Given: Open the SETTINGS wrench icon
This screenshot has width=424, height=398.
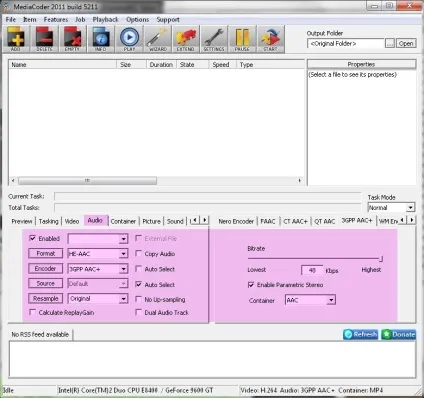Looking at the screenshot, I should [x=214, y=39].
